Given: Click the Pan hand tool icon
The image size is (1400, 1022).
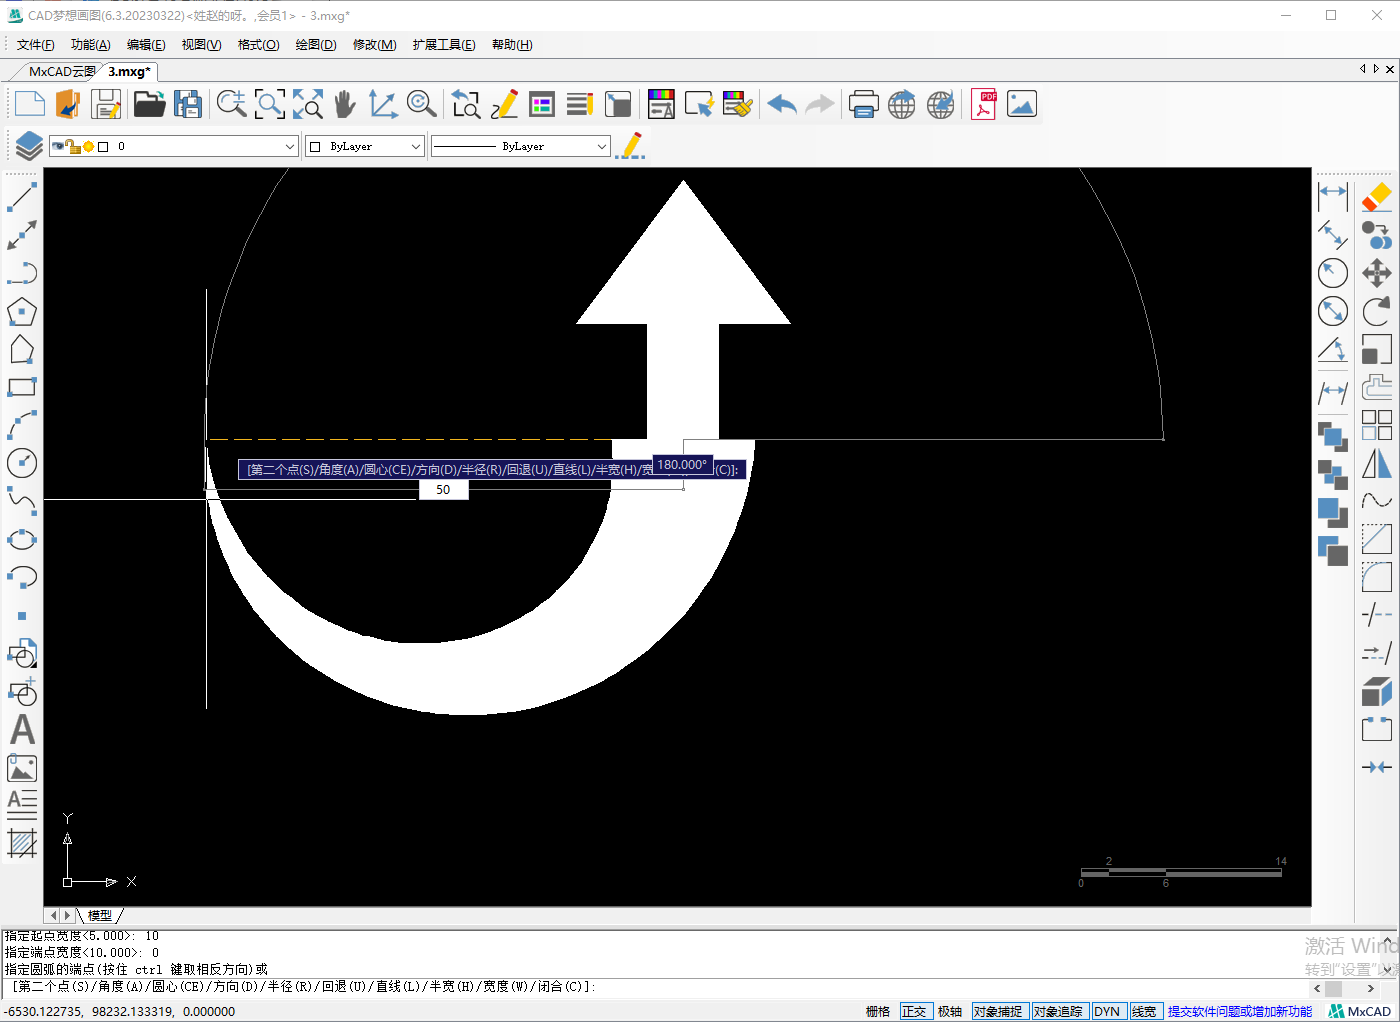Looking at the screenshot, I should coord(345,104).
